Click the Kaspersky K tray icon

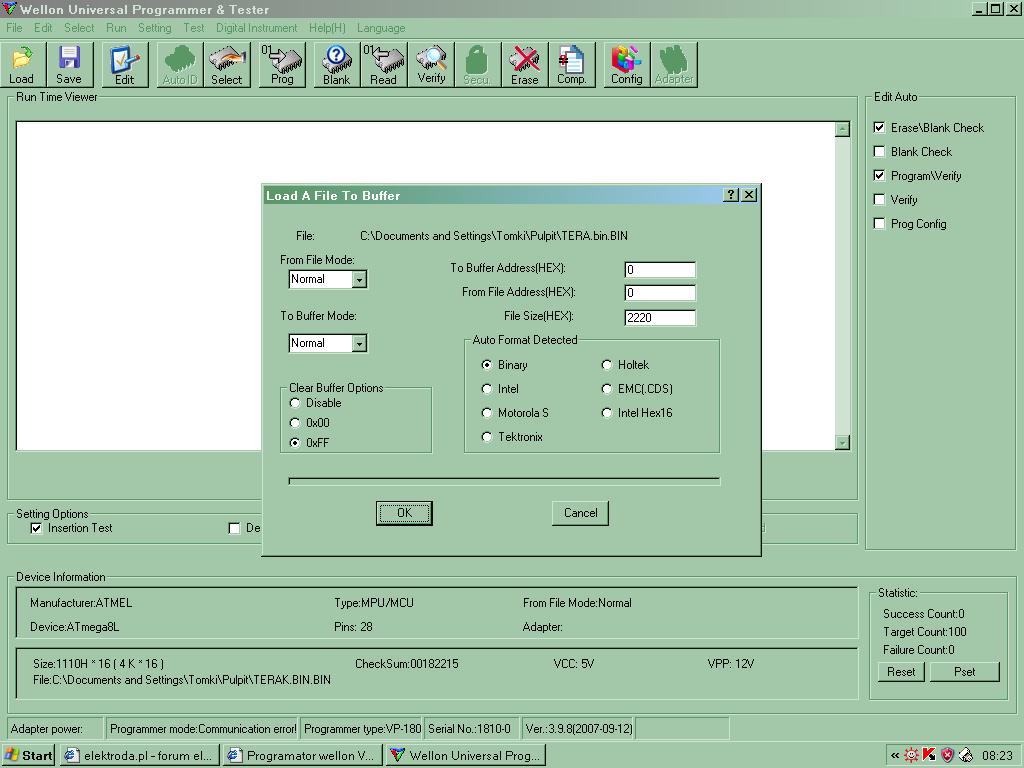pyautogui.click(x=929, y=756)
